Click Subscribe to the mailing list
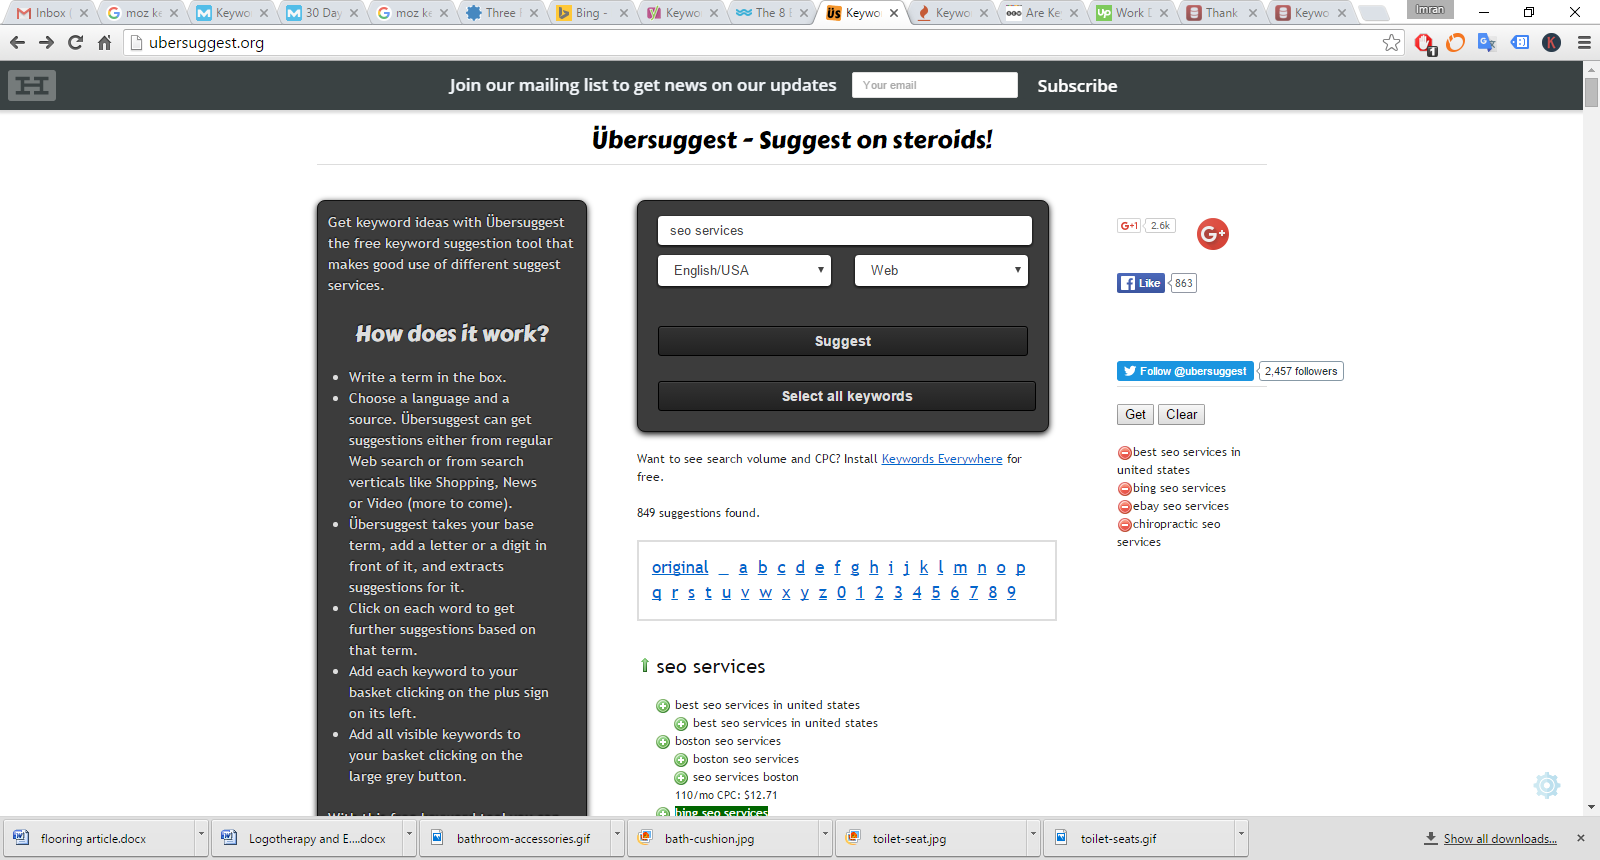This screenshot has width=1600, height=860. 1077,86
